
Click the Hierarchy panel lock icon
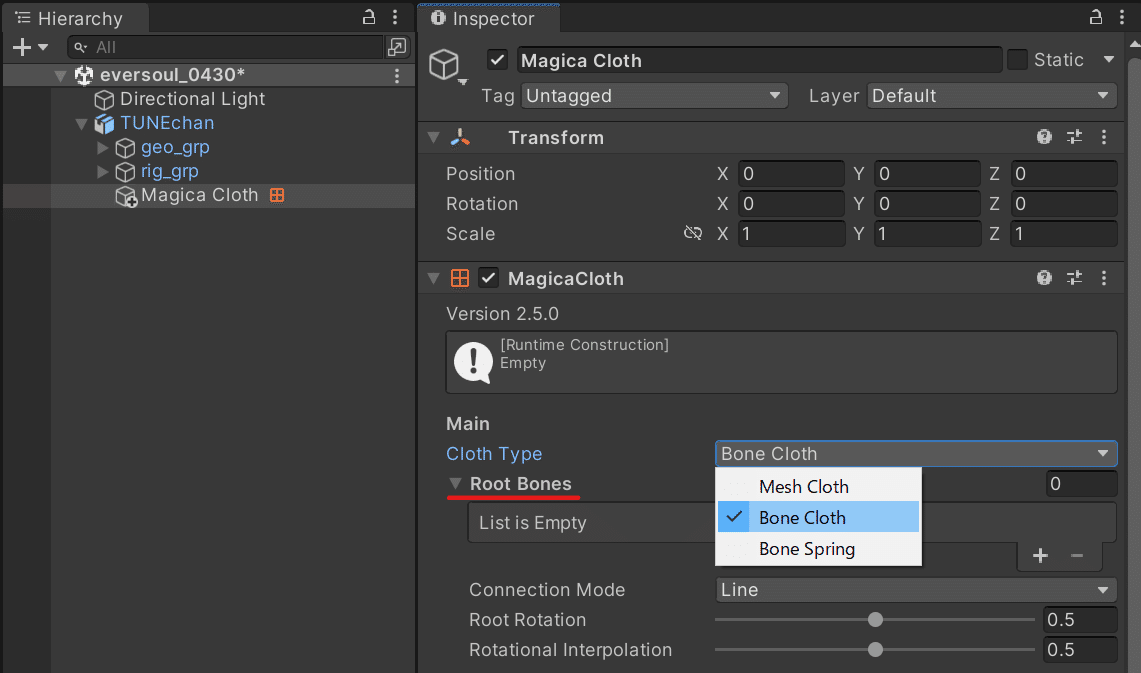pos(369,17)
